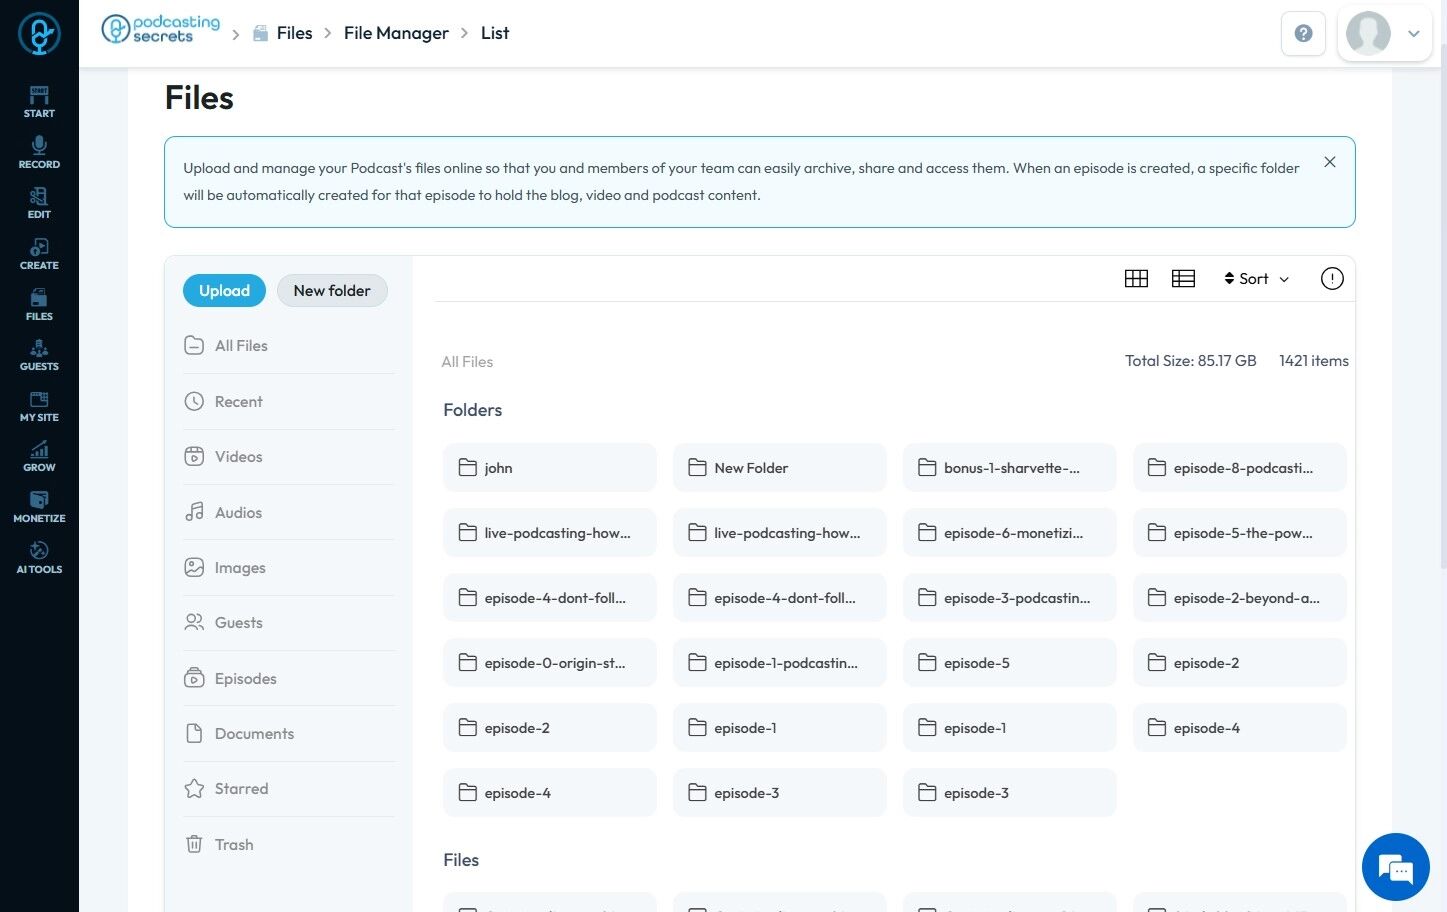Navigate to MY SITE in the dark sidebar

click(39, 406)
